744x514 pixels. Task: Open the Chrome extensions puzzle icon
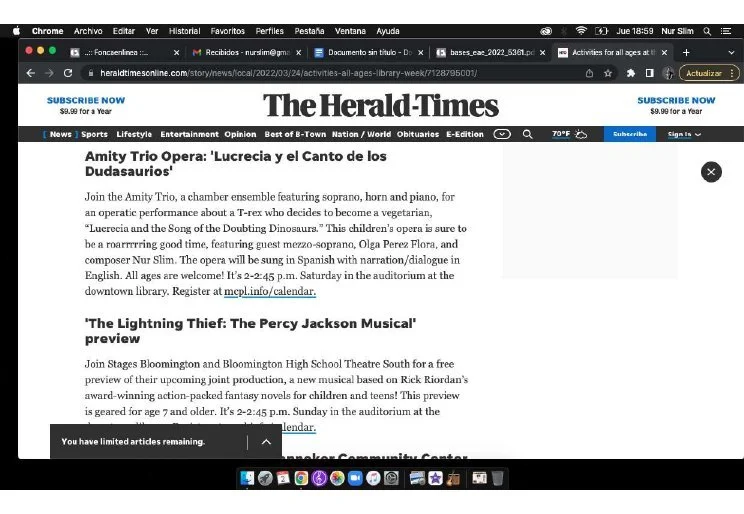631,73
